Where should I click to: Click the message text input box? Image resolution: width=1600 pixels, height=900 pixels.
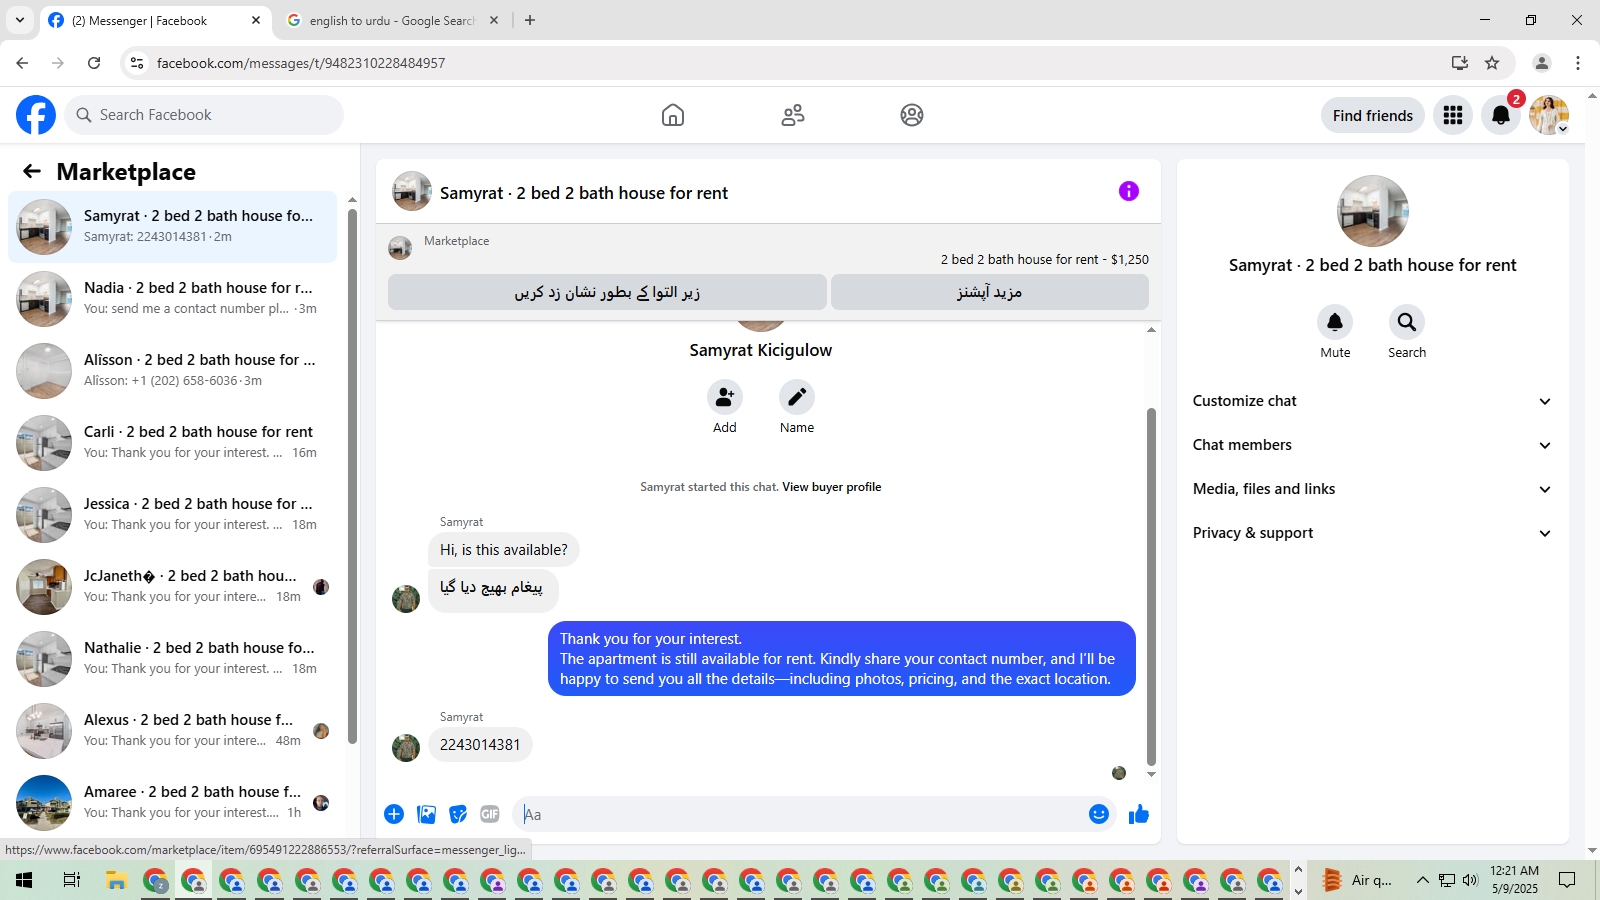[800, 814]
